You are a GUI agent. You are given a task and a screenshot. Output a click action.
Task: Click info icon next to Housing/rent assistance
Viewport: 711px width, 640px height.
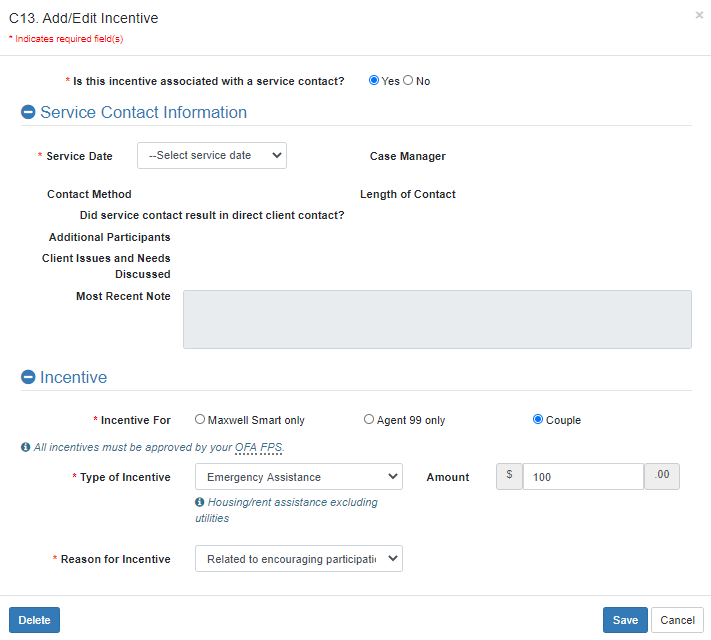tap(200, 502)
